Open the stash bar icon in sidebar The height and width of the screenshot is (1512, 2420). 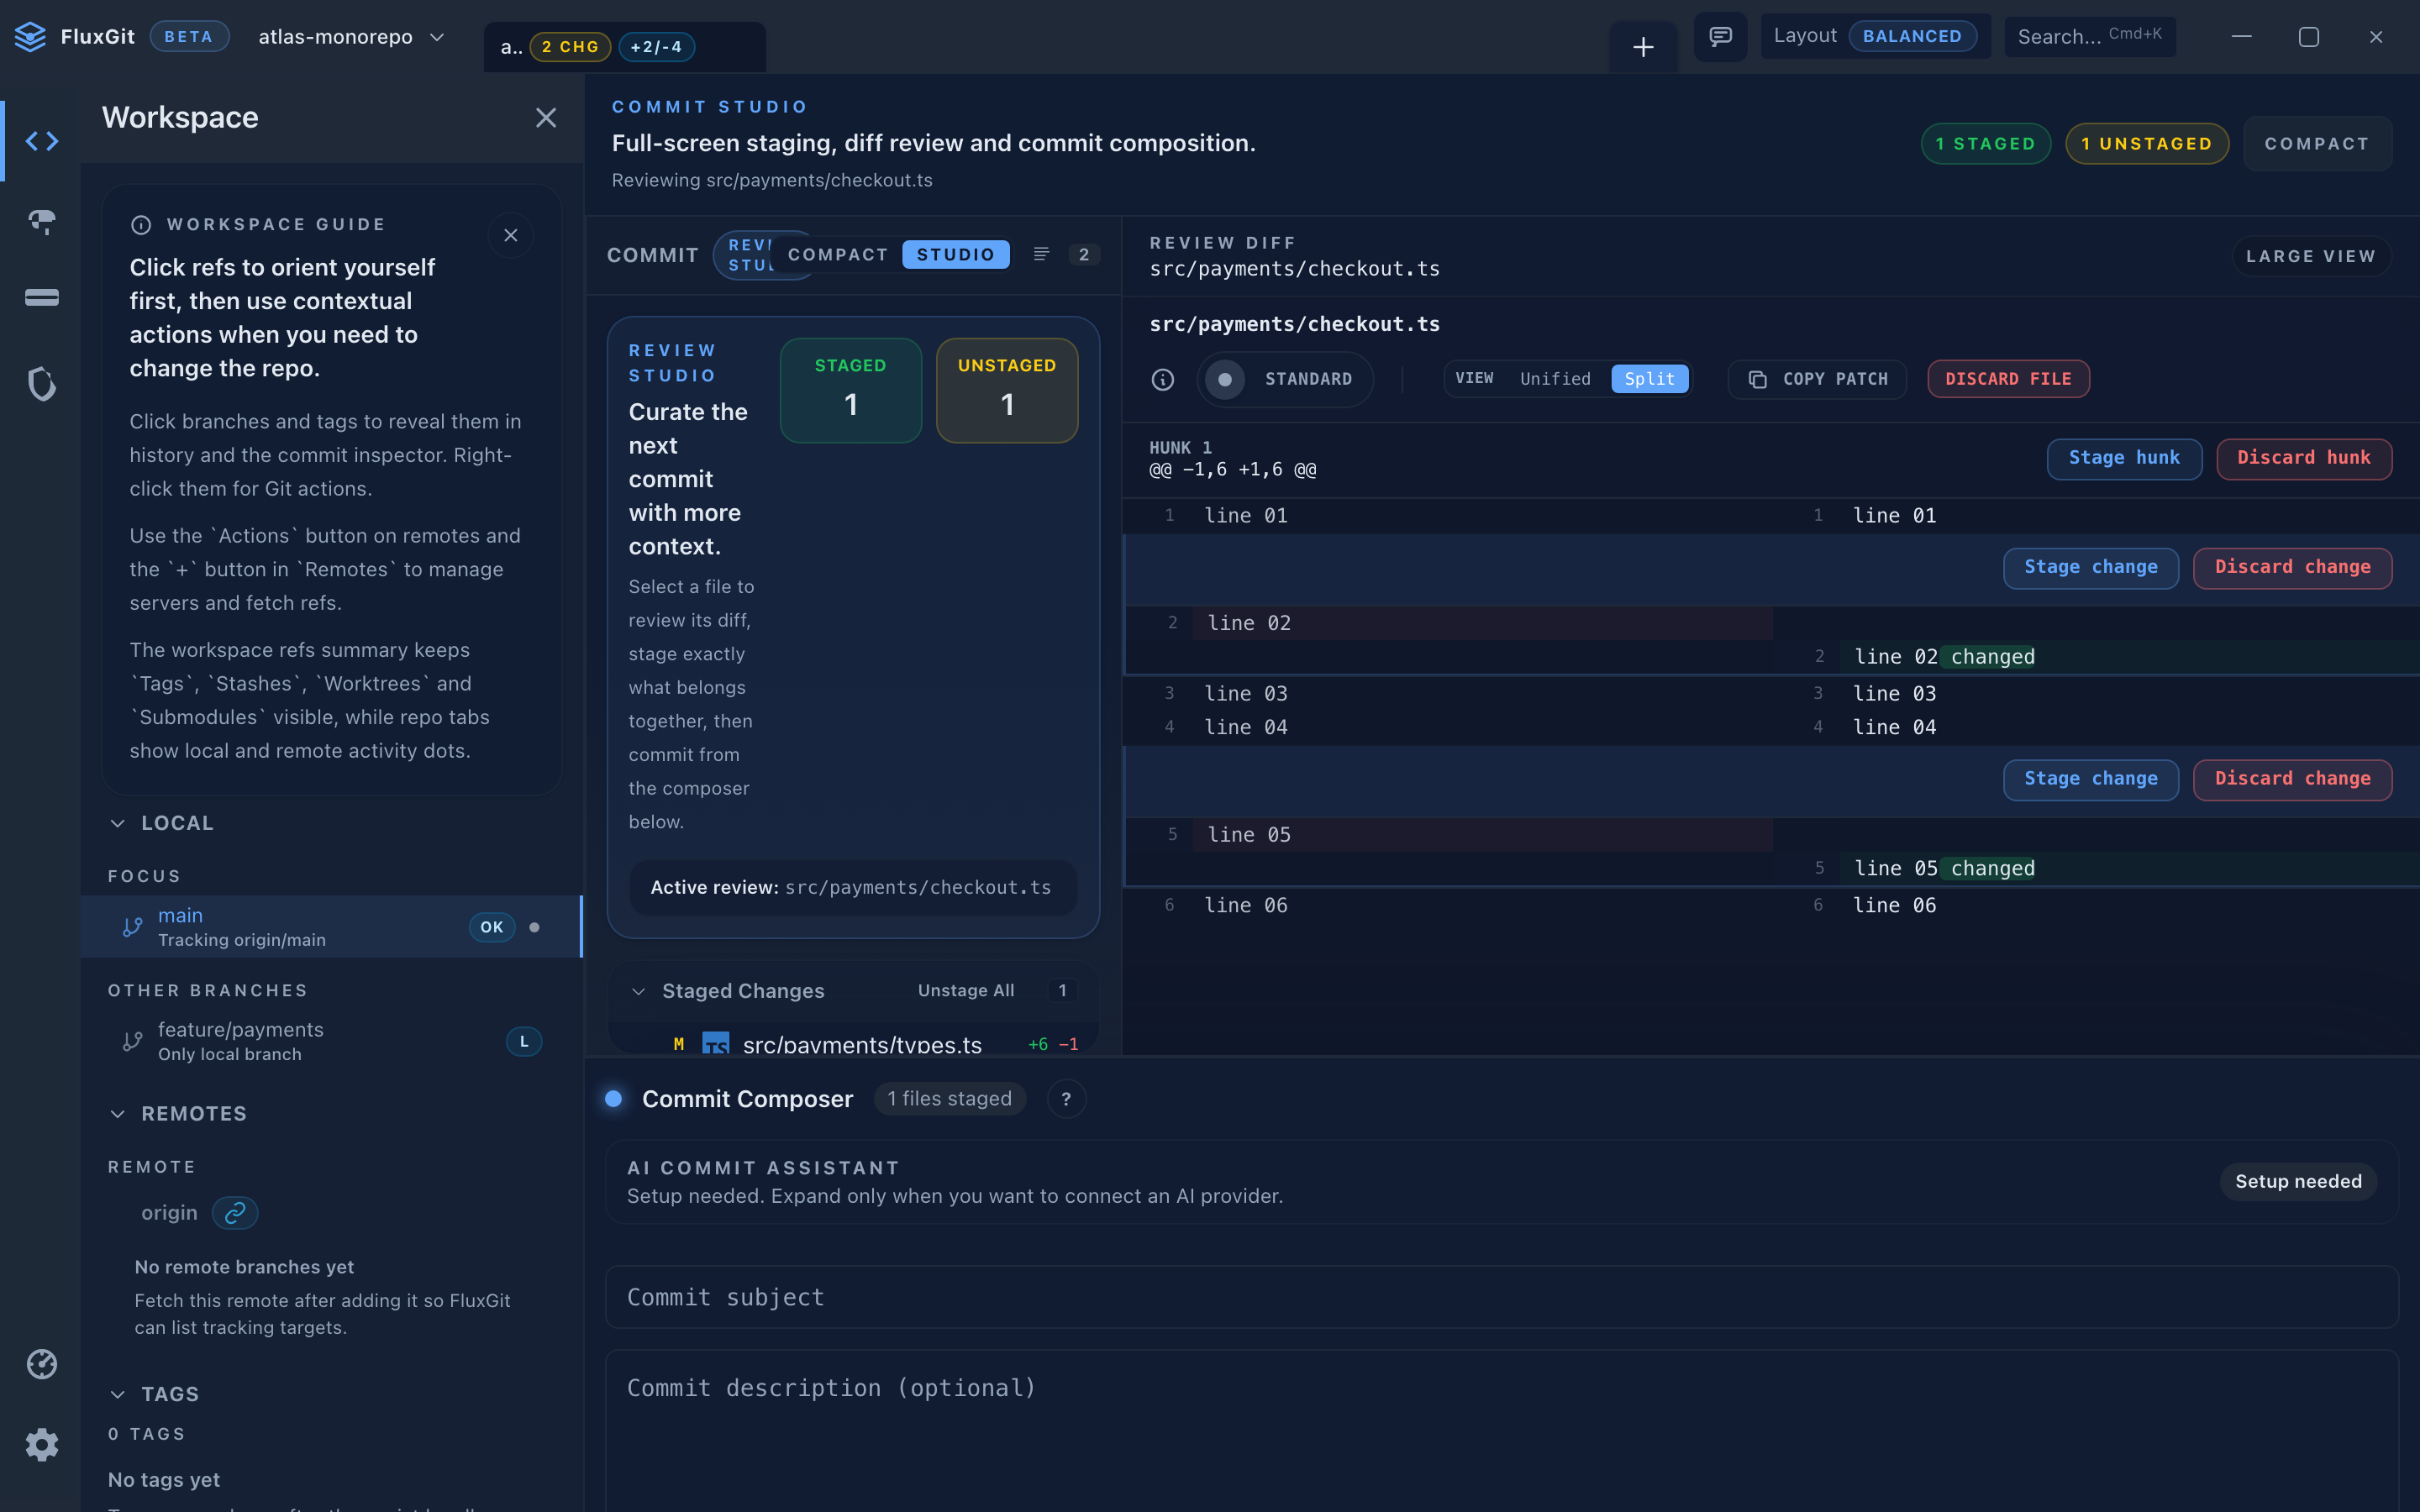(41, 298)
